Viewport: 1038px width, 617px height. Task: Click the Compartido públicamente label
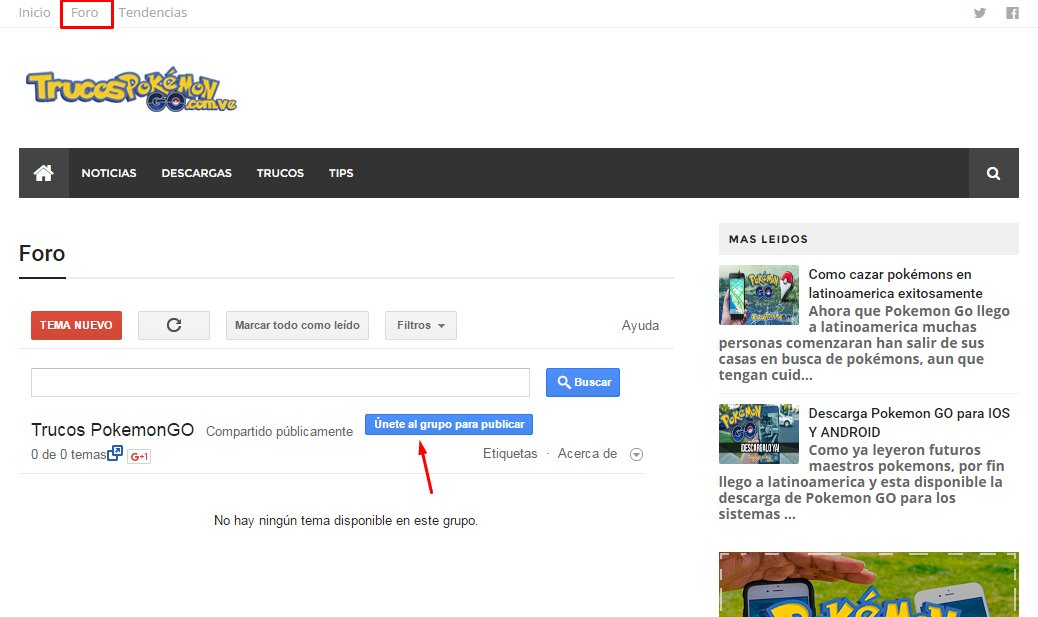(x=279, y=432)
